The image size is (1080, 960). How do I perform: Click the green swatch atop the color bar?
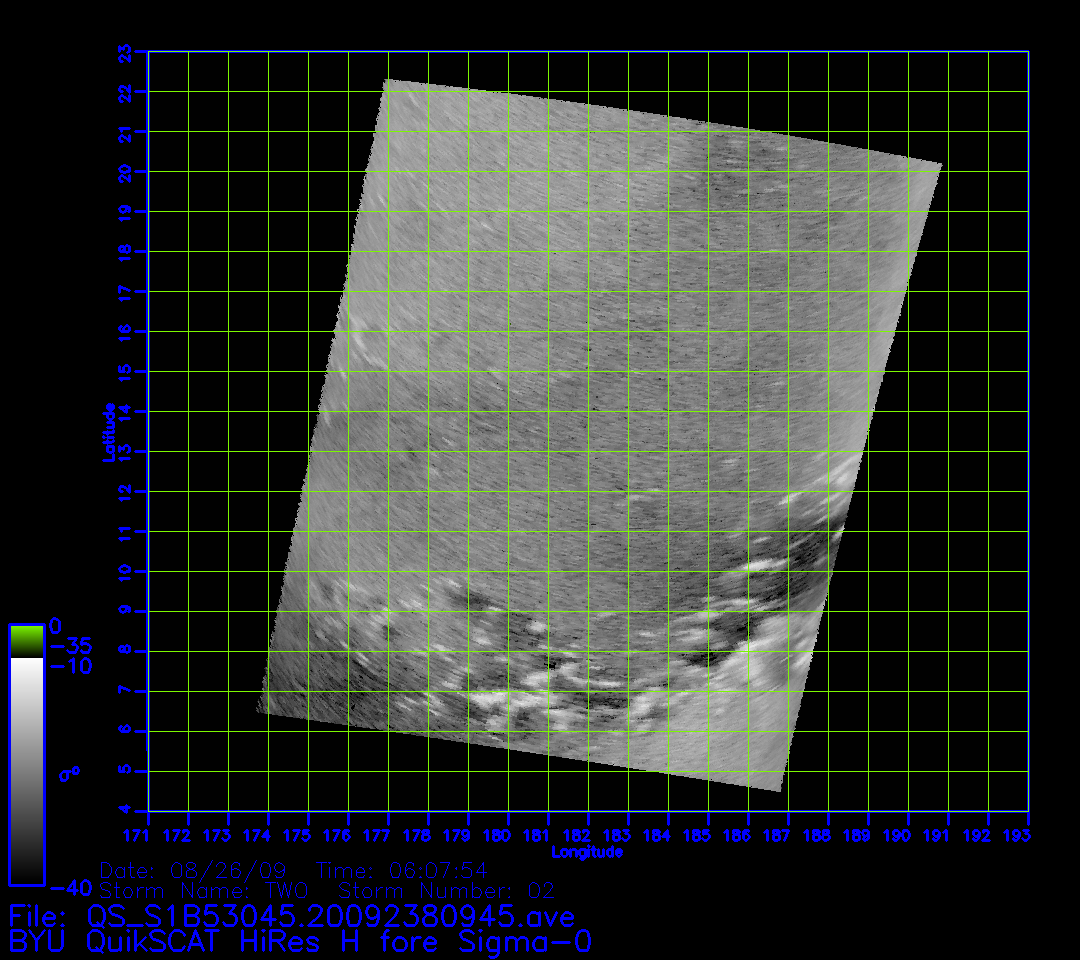tap(26, 640)
